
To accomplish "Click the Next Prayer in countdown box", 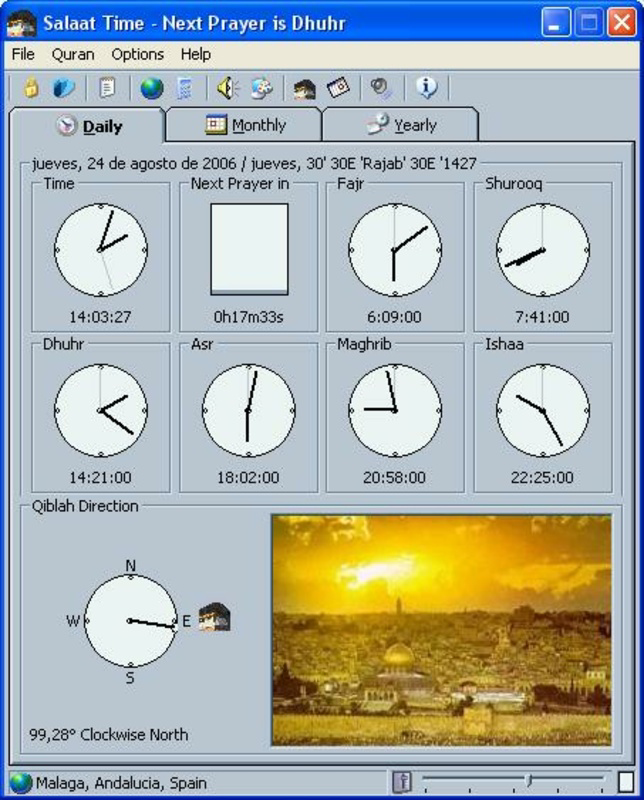I will (250, 249).
